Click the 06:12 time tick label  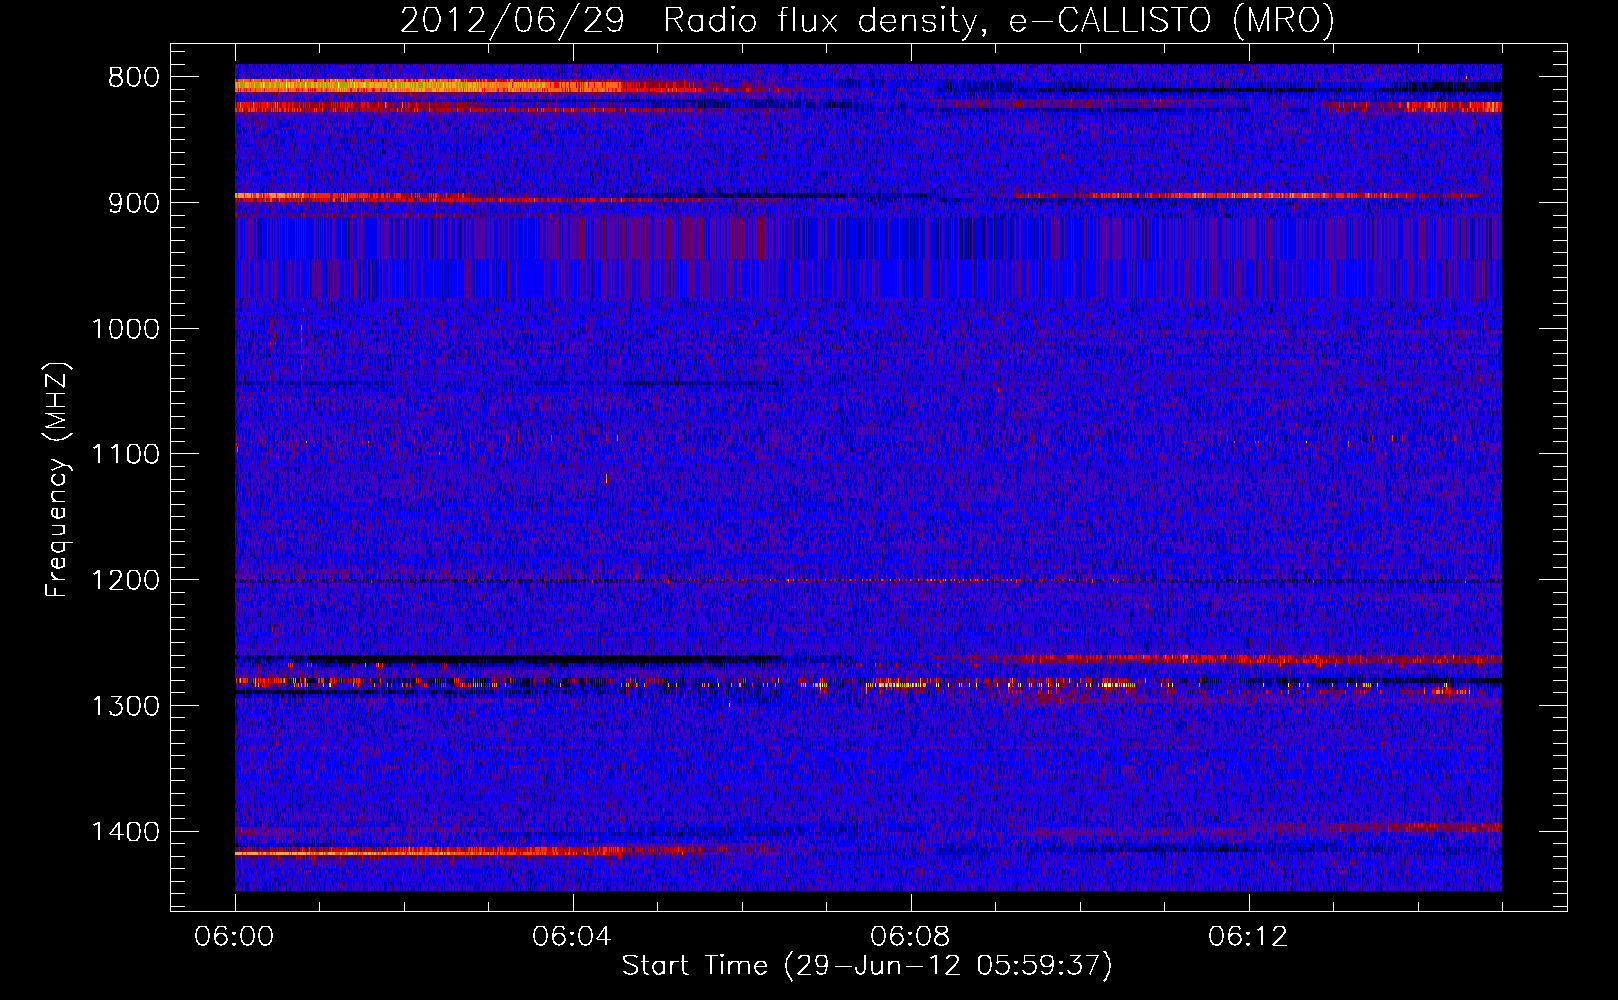click(1248, 937)
